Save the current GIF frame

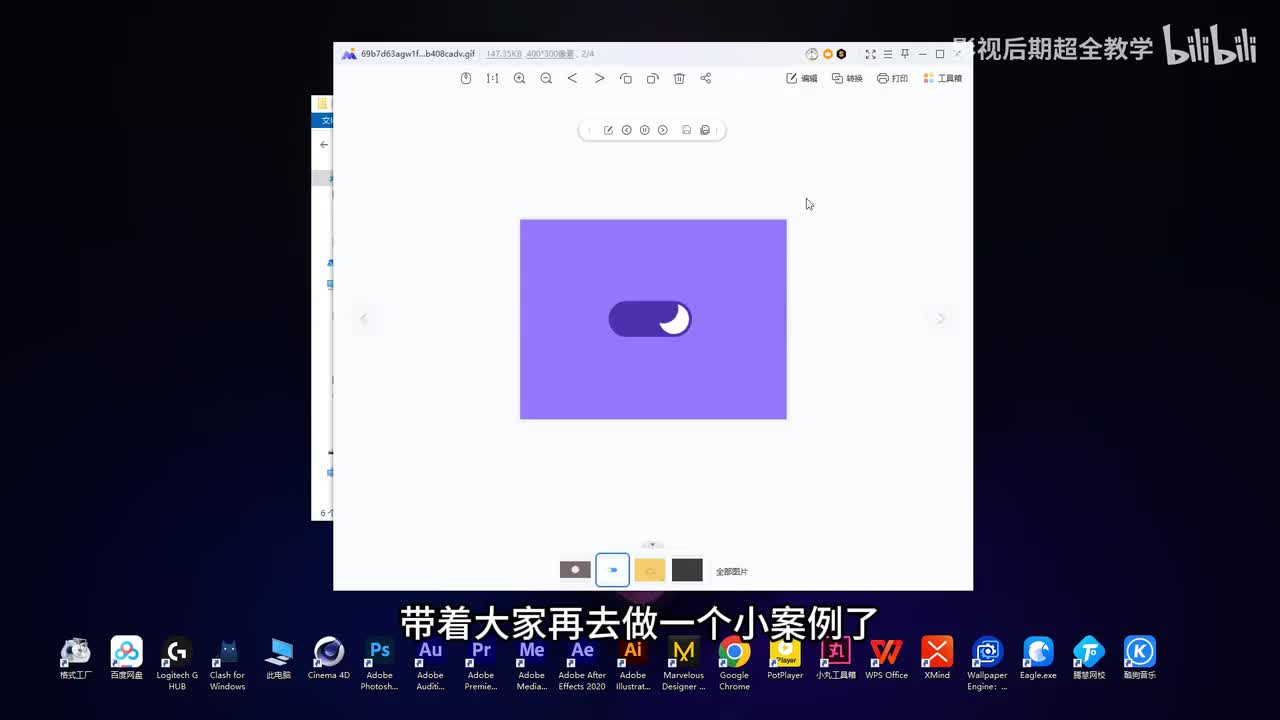point(686,130)
